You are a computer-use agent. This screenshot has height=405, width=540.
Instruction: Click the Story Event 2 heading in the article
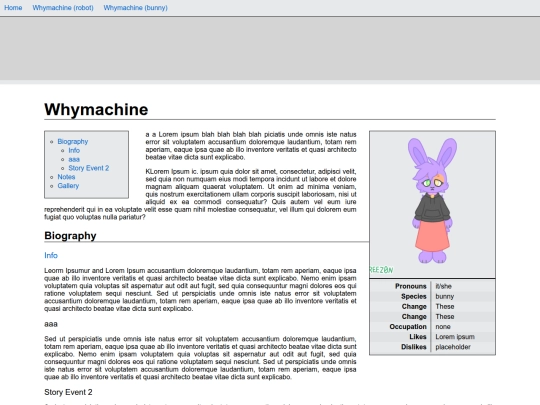tap(68, 392)
